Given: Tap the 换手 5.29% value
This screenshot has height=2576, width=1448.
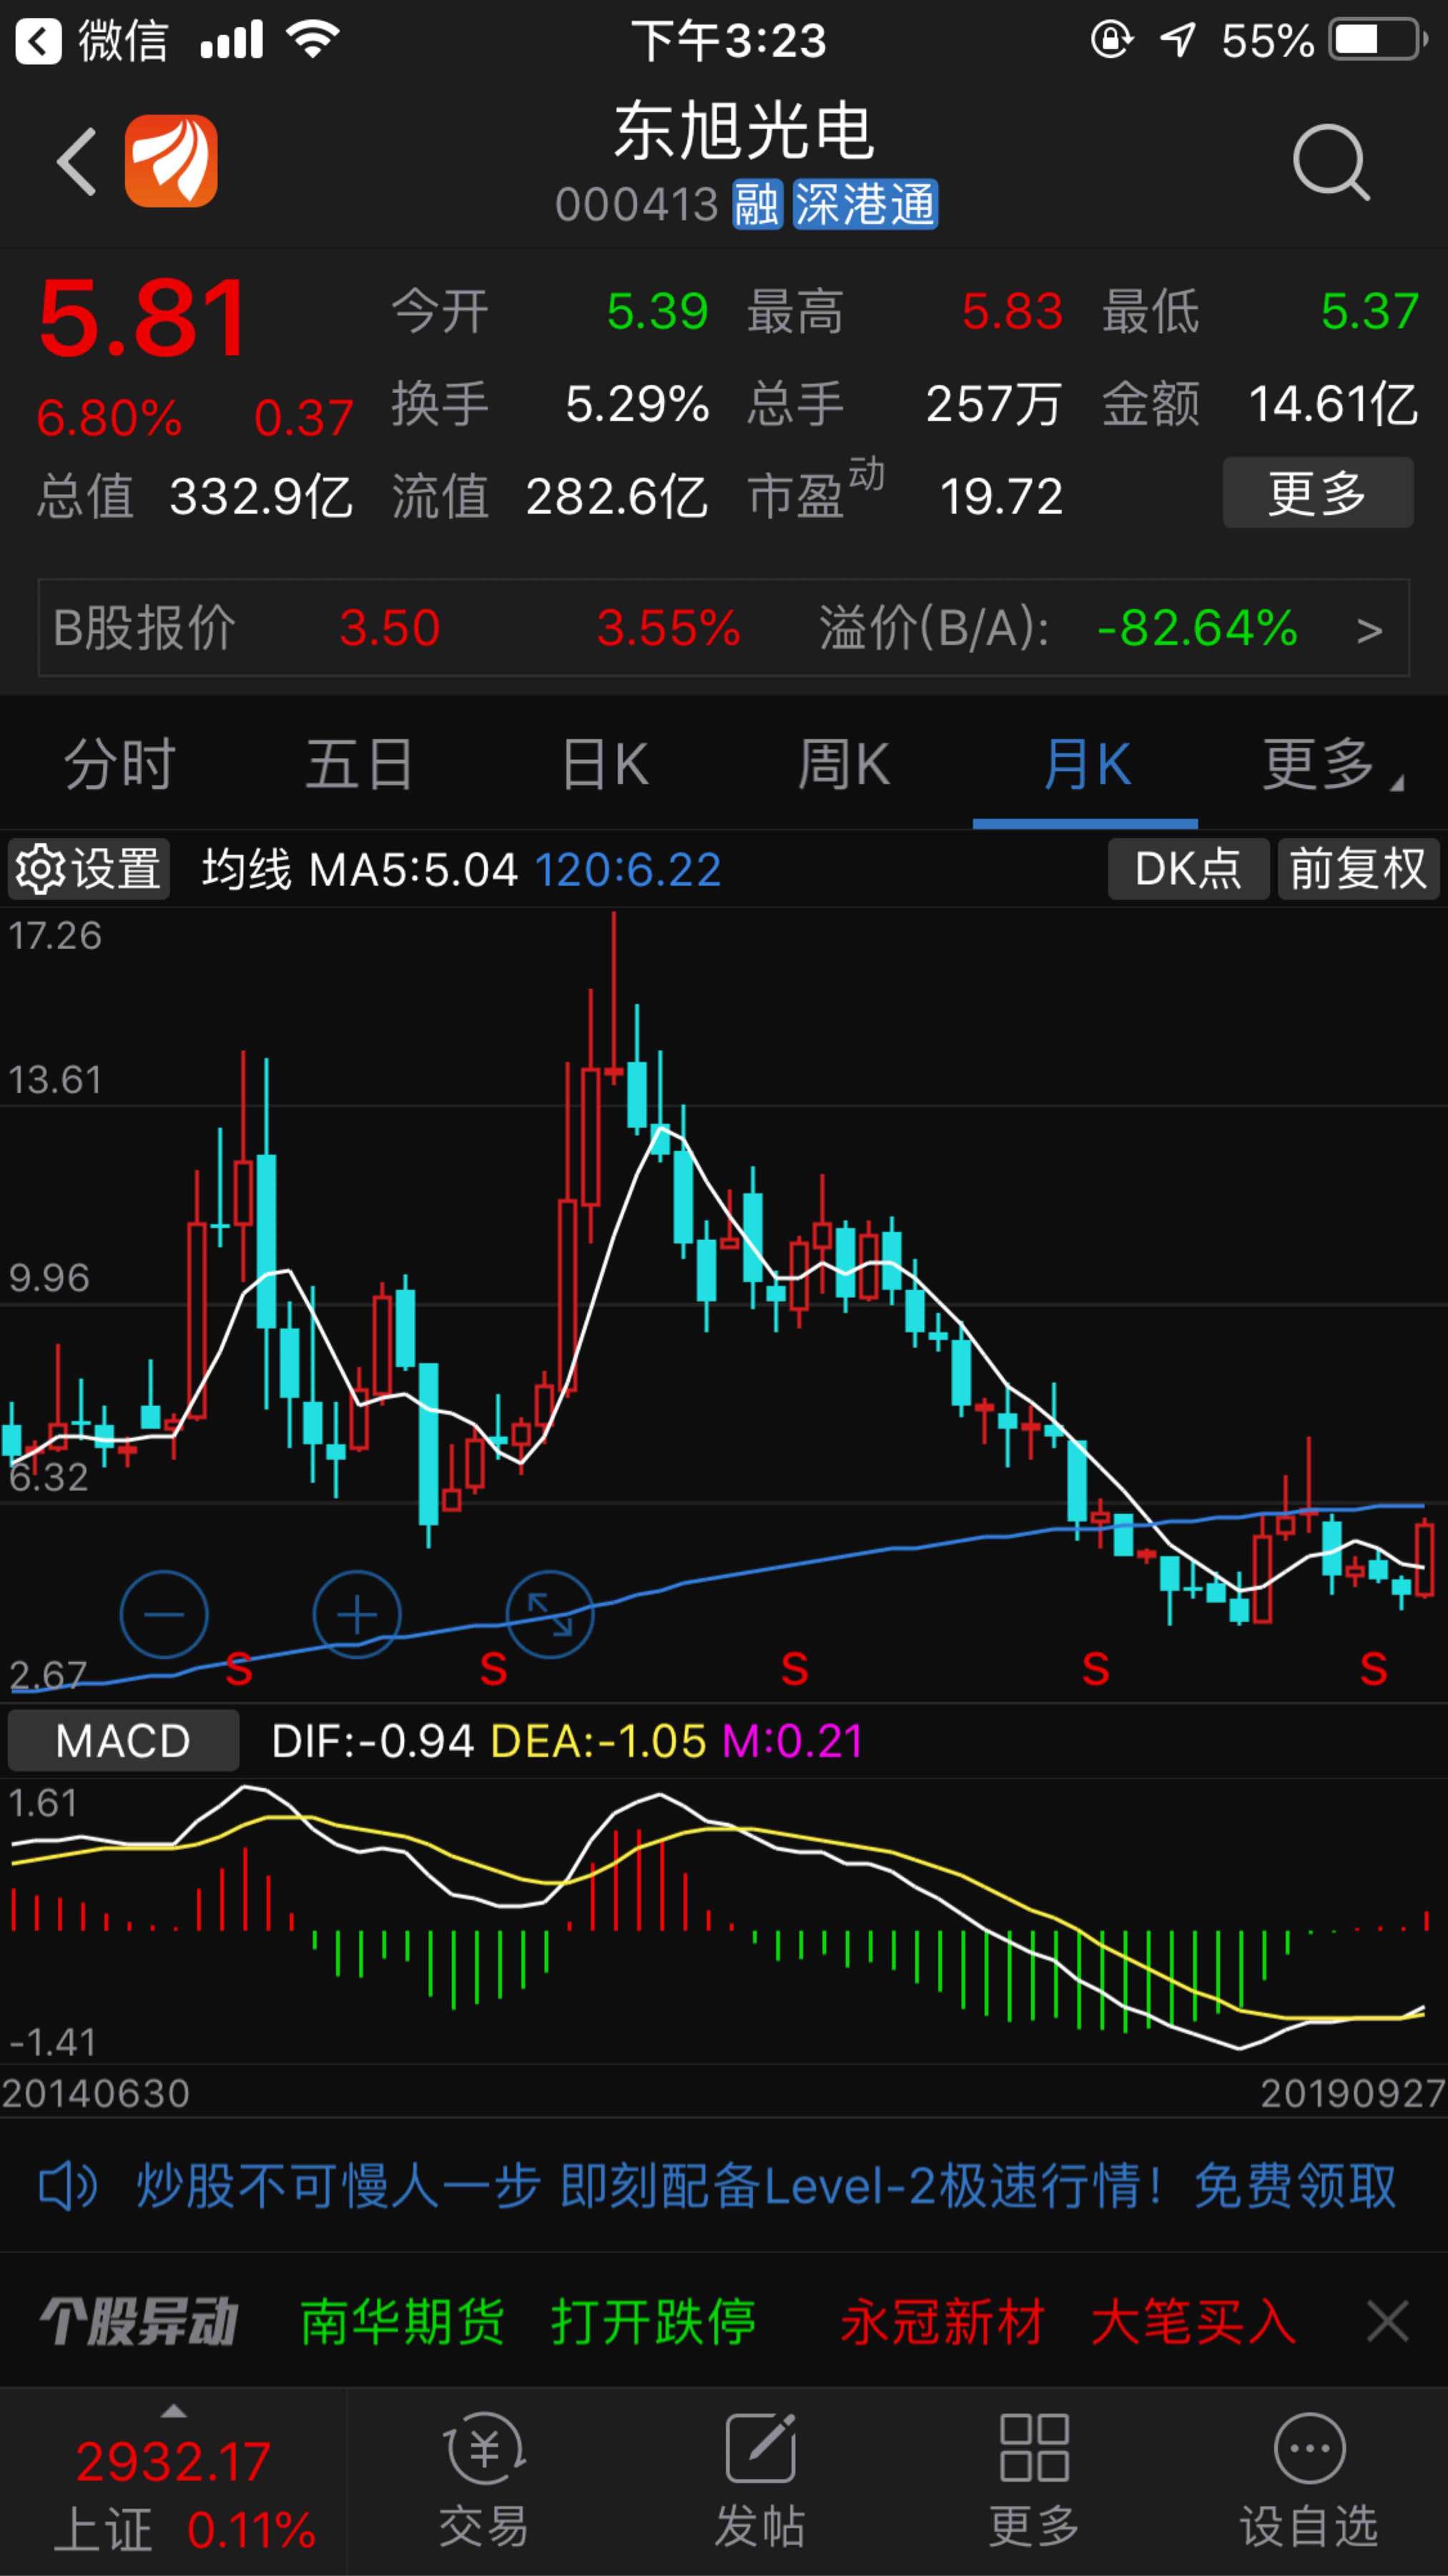Looking at the screenshot, I should tap(637, 404).
